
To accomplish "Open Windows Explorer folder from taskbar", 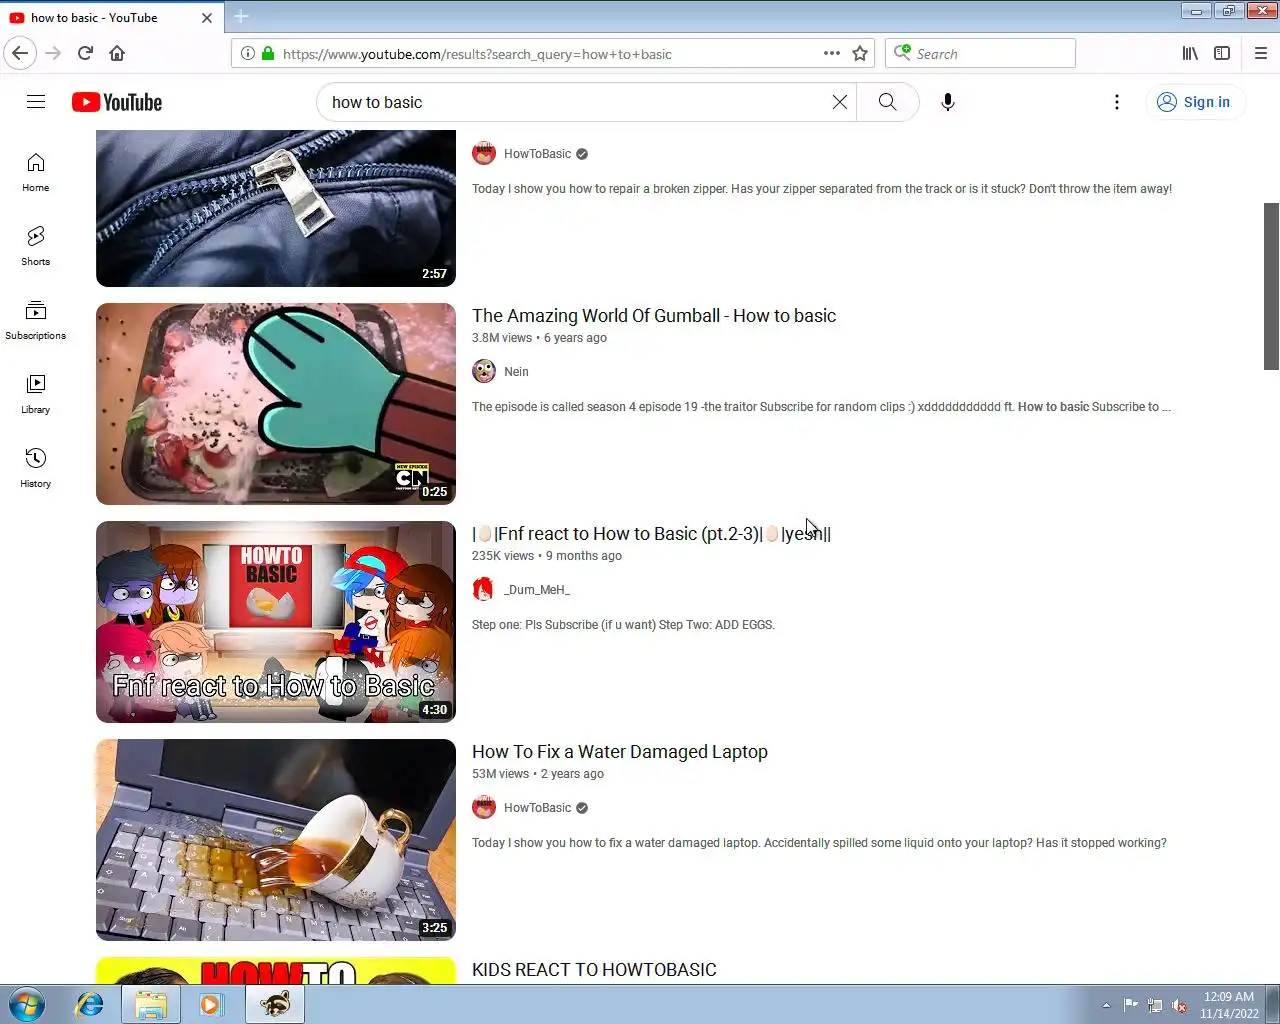I will [x=151, y=1004].
